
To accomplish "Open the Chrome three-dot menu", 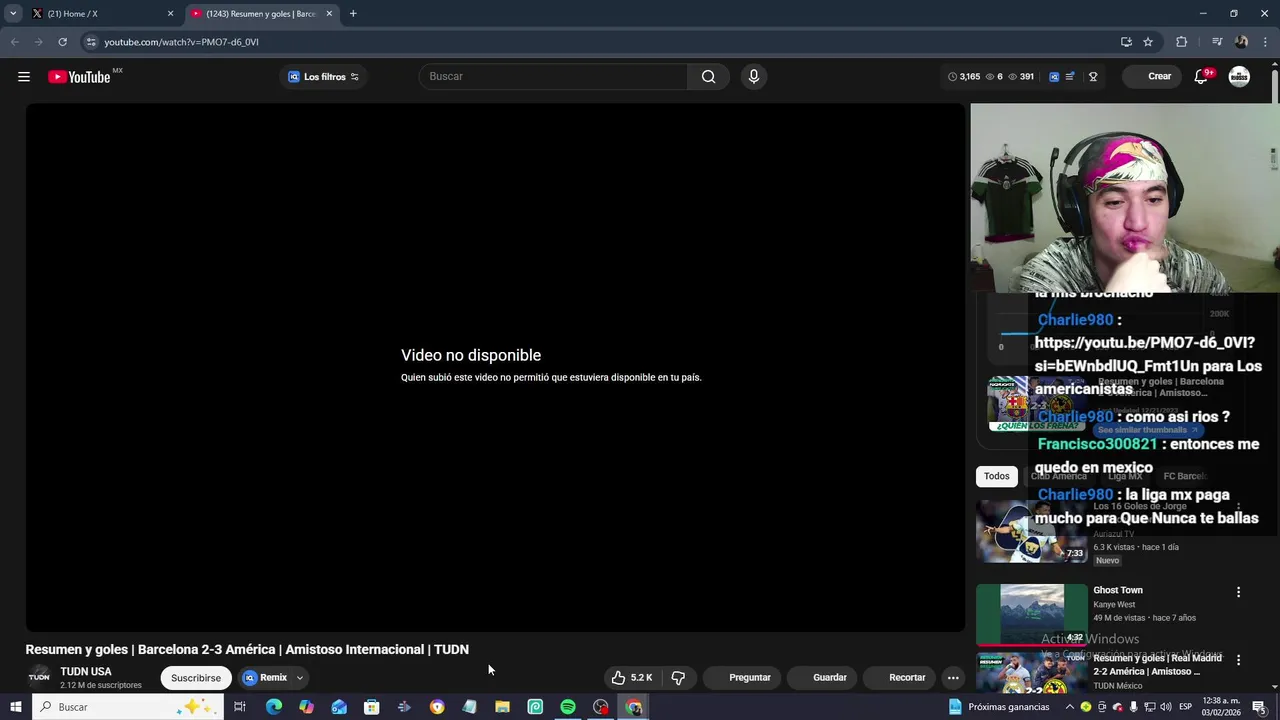I will click(1266, 42).
